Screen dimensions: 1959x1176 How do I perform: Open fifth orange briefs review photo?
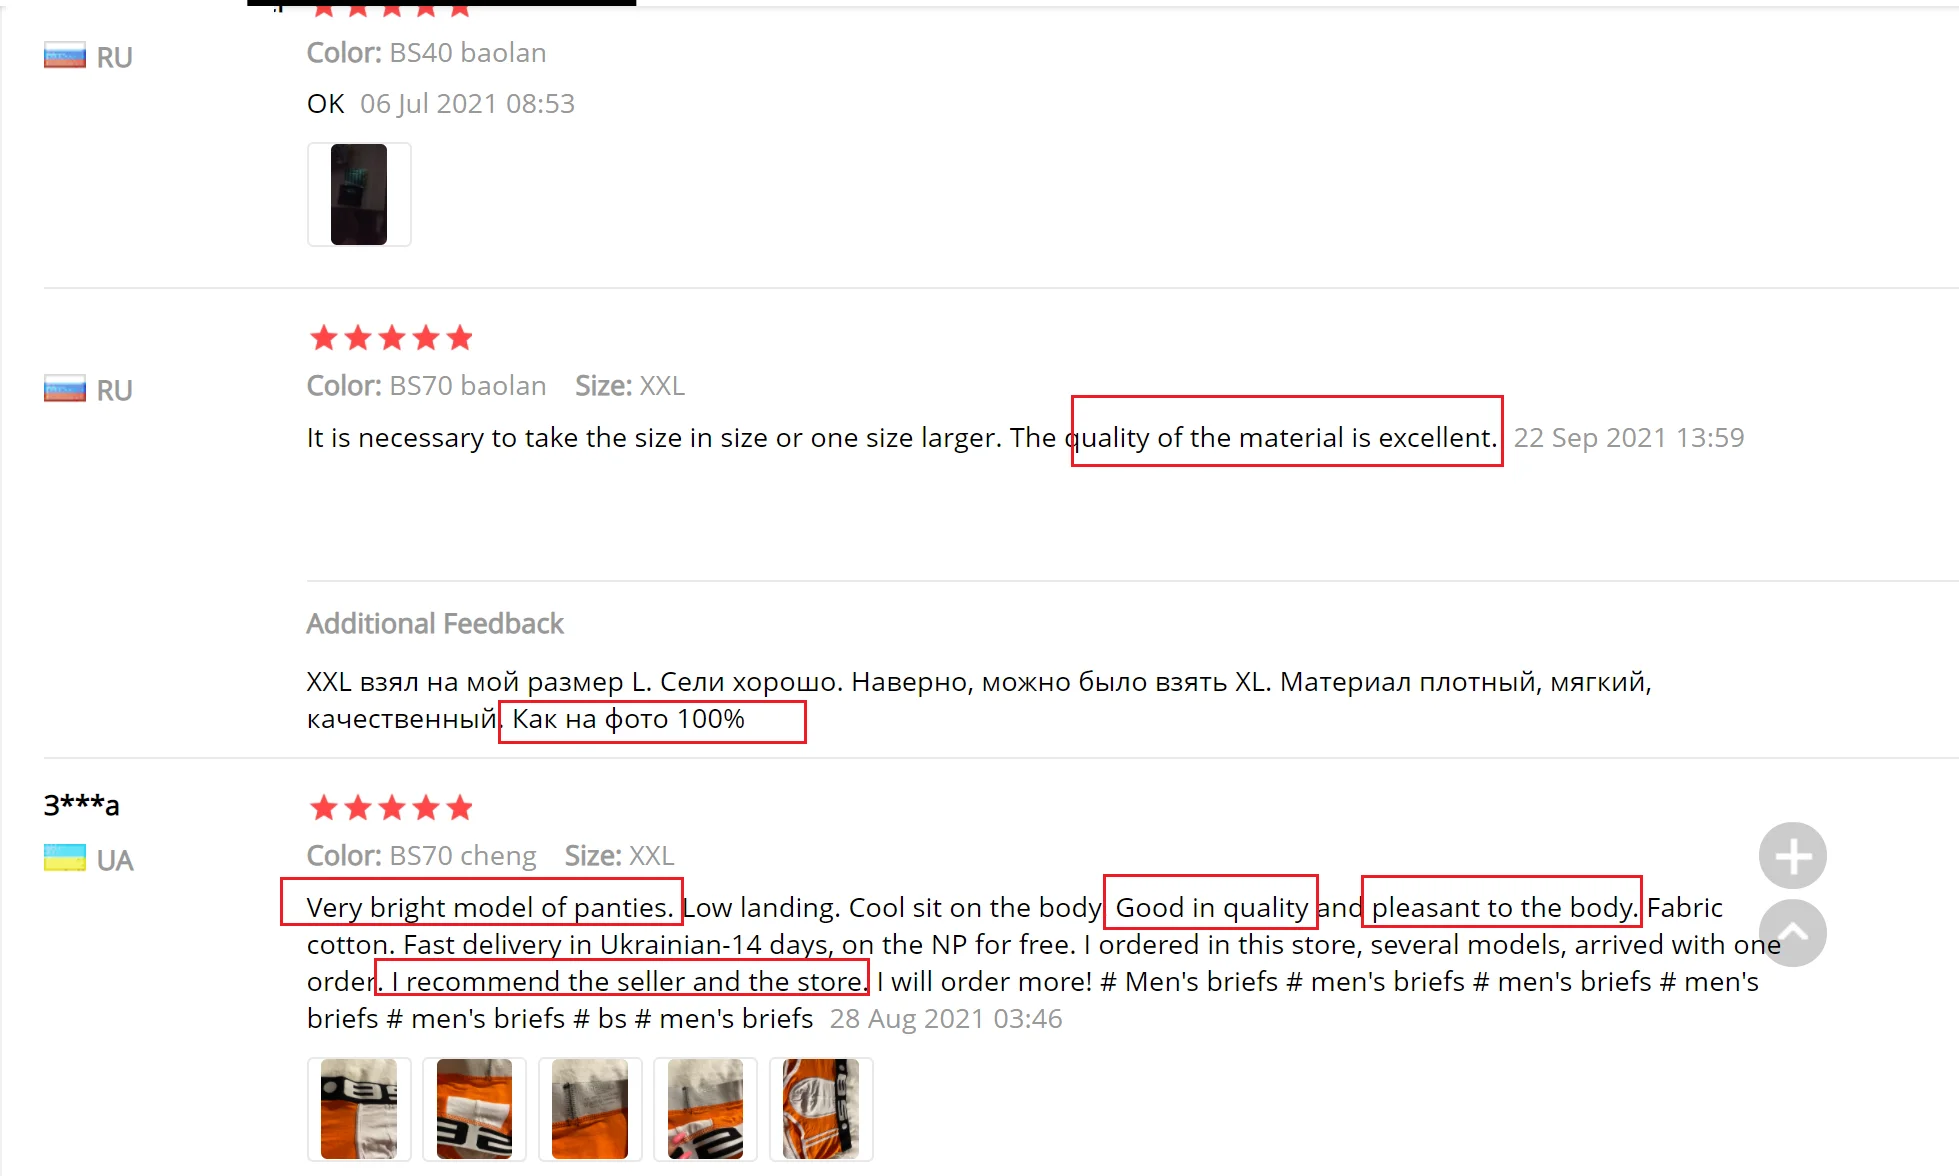pos(821,1109)
